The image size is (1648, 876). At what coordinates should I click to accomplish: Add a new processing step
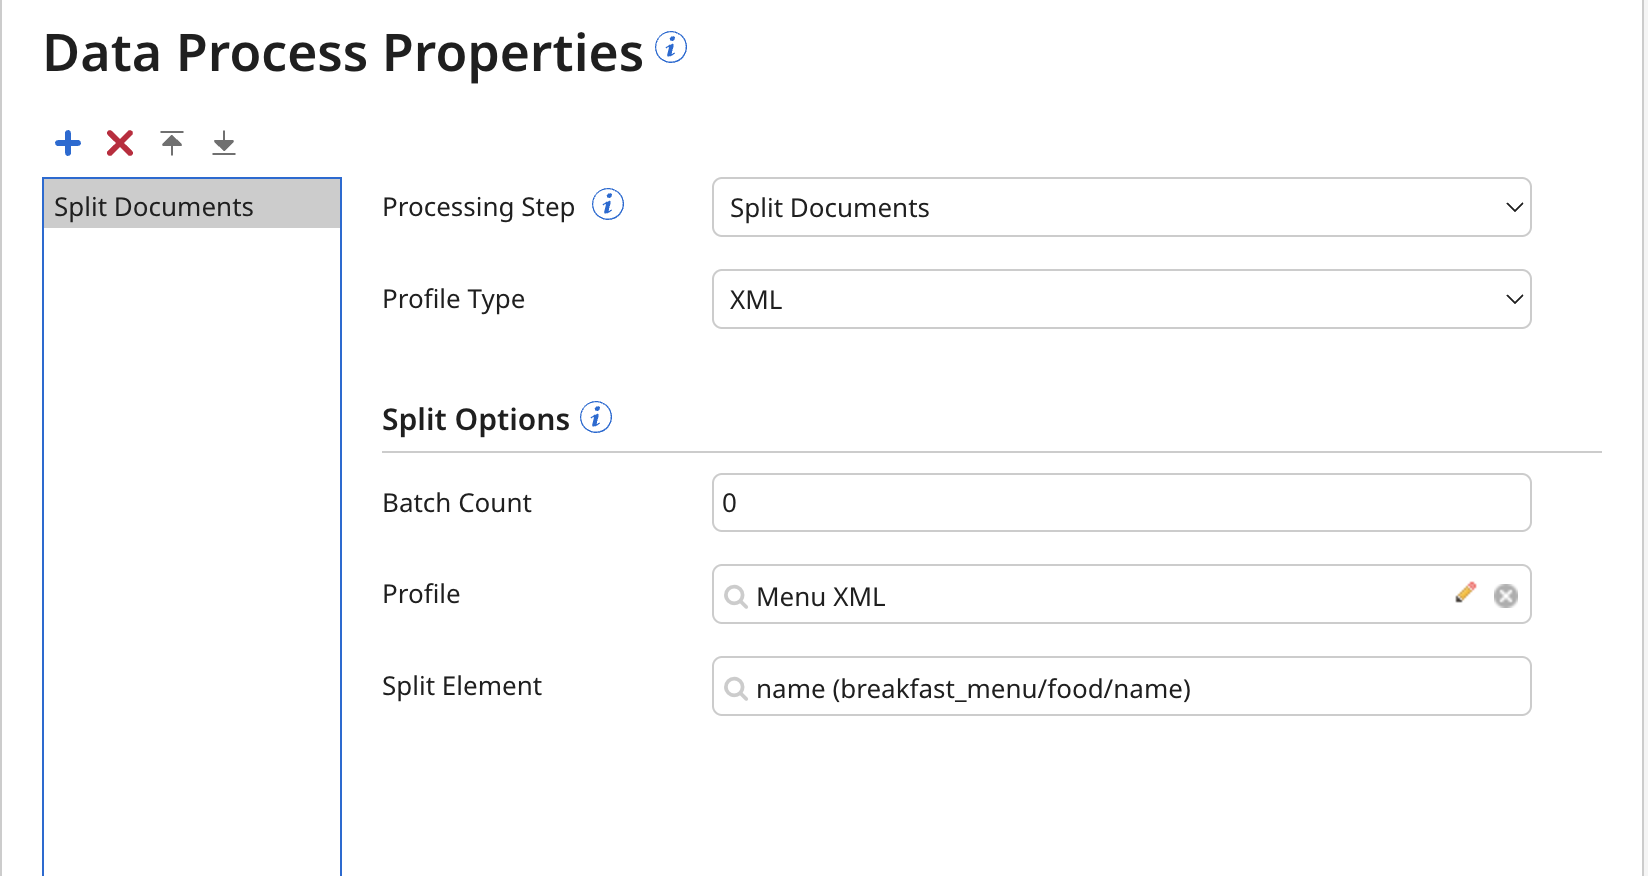coord(67,142)
